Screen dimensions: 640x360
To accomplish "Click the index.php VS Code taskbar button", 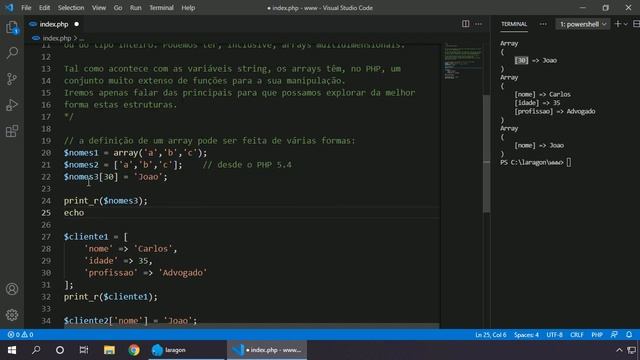I will pyautogui.click(x=267, y=350).
